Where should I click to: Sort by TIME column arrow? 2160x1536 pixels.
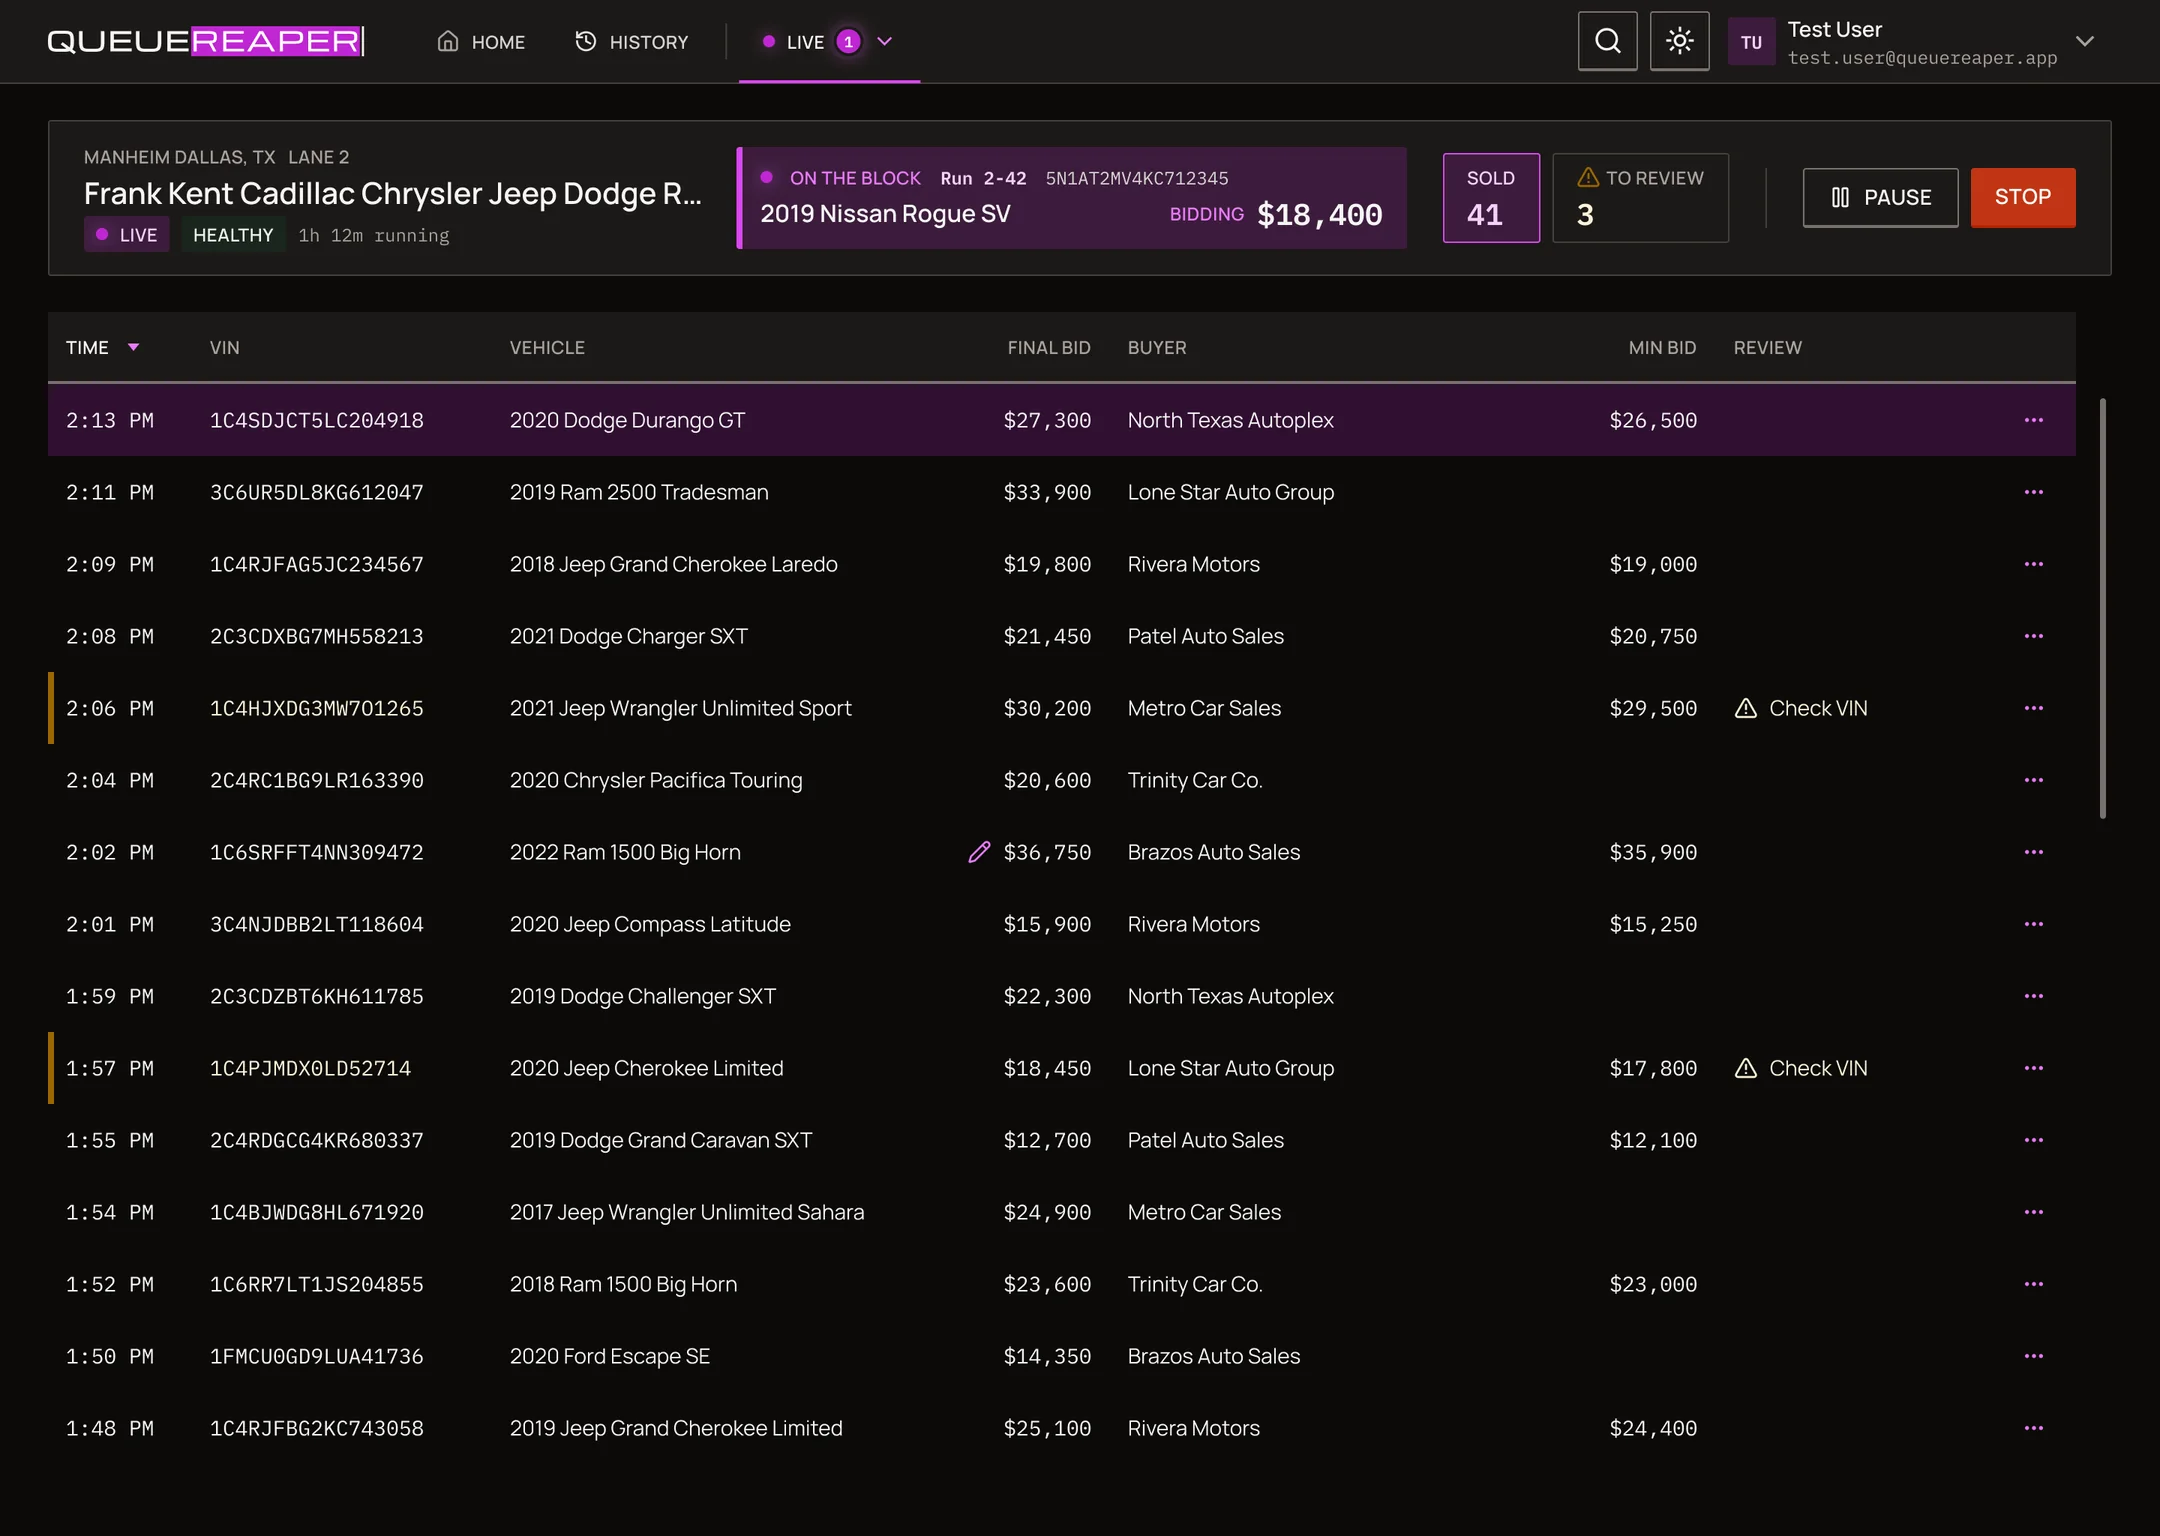(133, 347)
